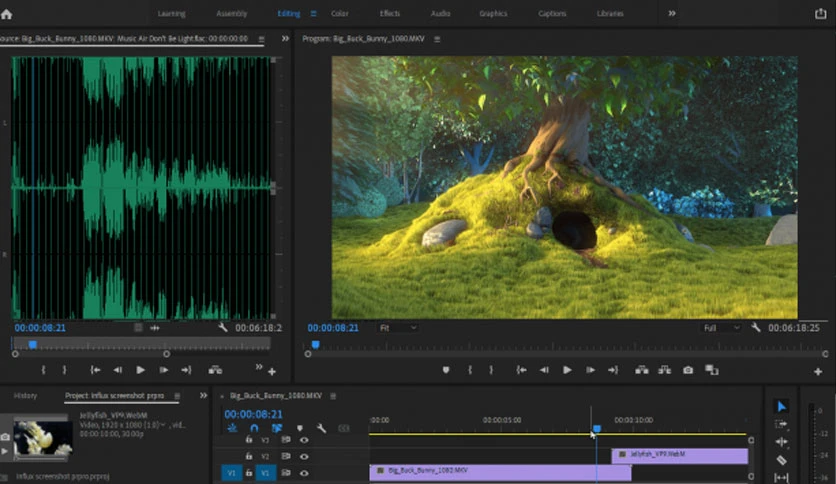Open the Learning workspace tab
The height and width of the screenshot is (484, 836).
(171, 14)
